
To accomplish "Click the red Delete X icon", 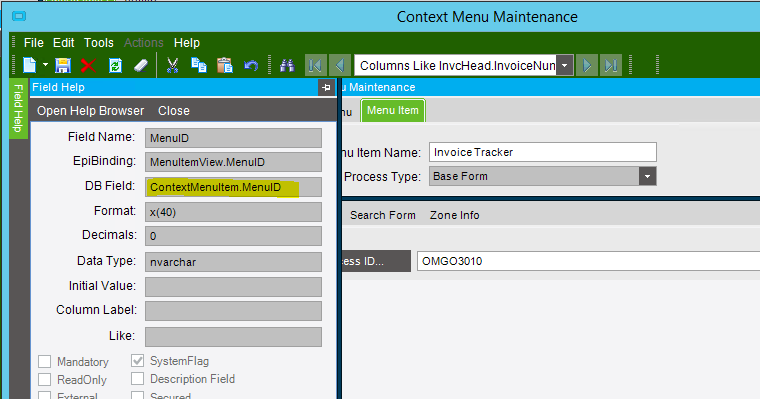I will [x=88, y=65].
